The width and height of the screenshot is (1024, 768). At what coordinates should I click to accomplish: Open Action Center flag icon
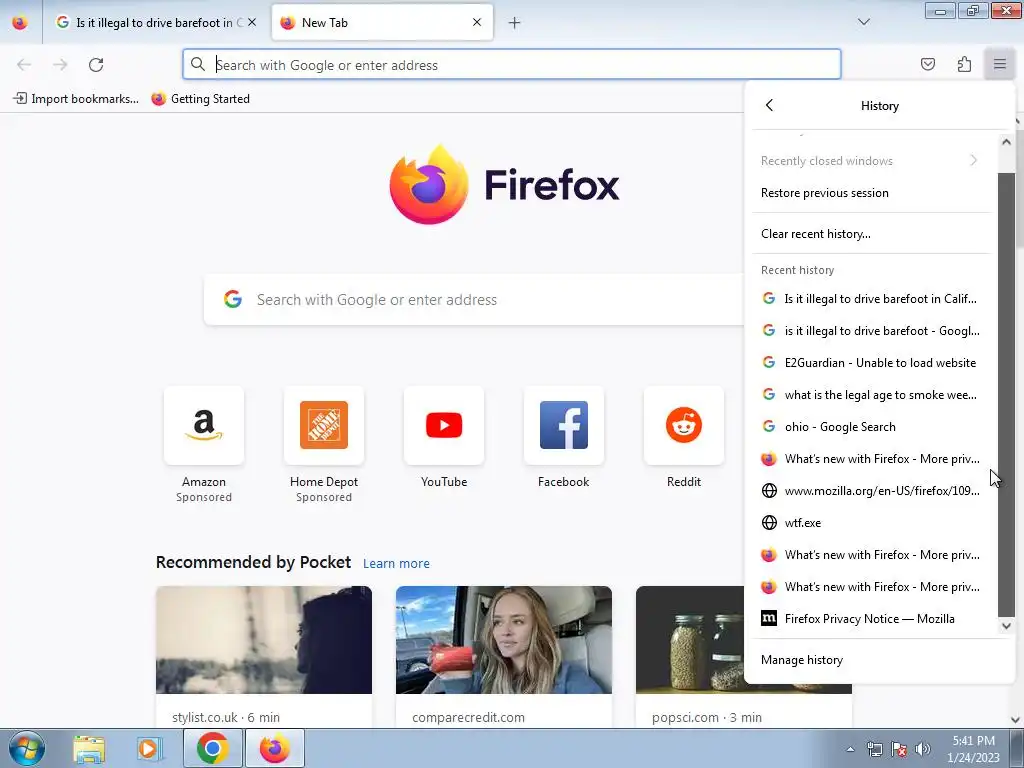[899, 749]
